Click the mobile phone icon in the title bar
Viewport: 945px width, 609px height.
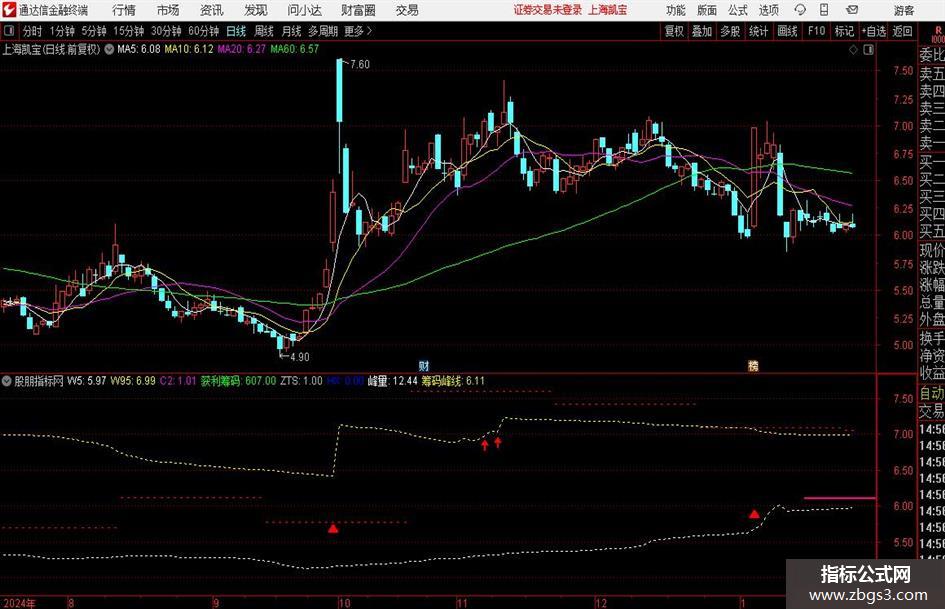click(824, 10)
